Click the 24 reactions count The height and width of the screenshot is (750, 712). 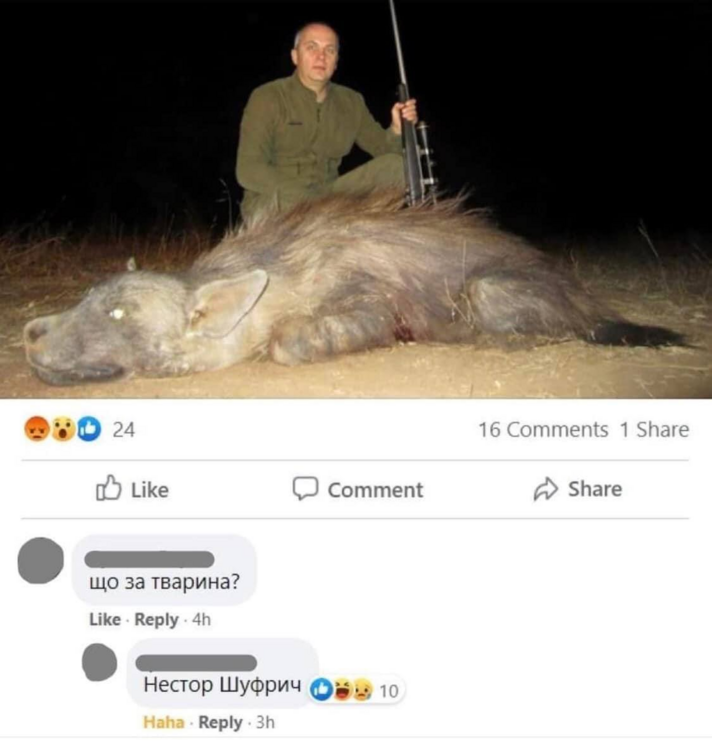coord(123,429)
